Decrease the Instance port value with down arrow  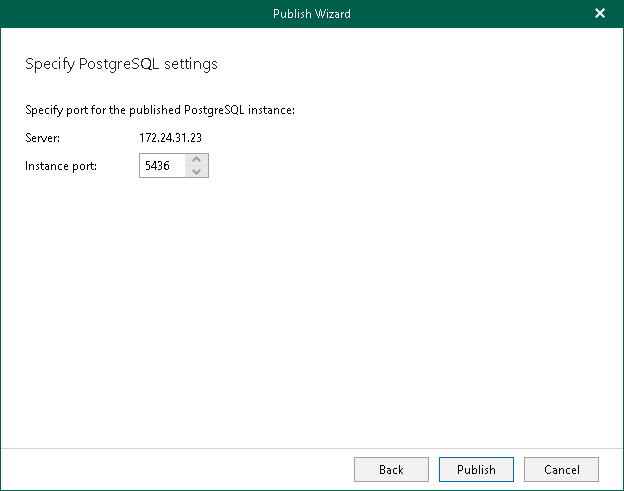[197, 171]
